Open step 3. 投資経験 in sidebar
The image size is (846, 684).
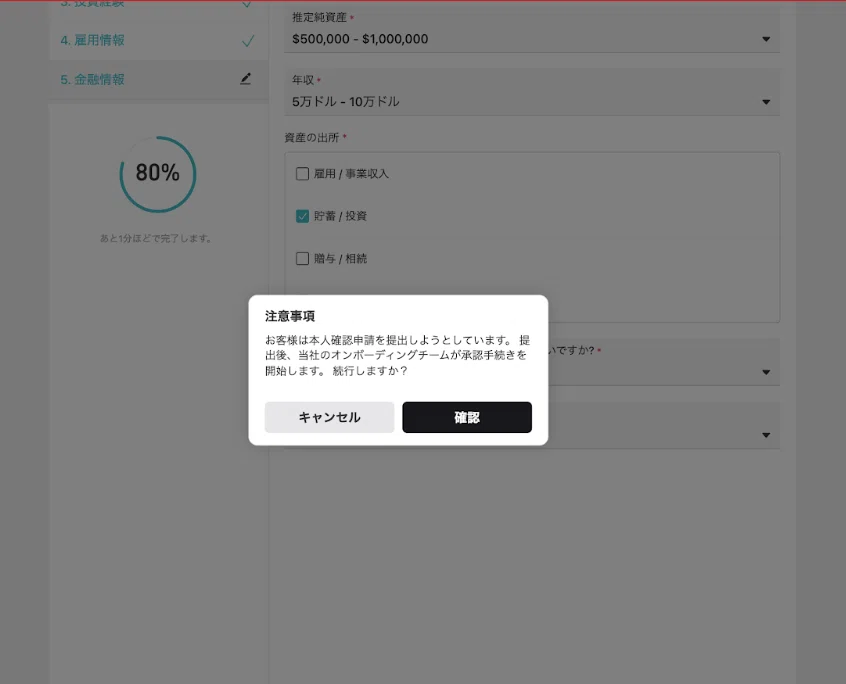click(x=93, y=4)
